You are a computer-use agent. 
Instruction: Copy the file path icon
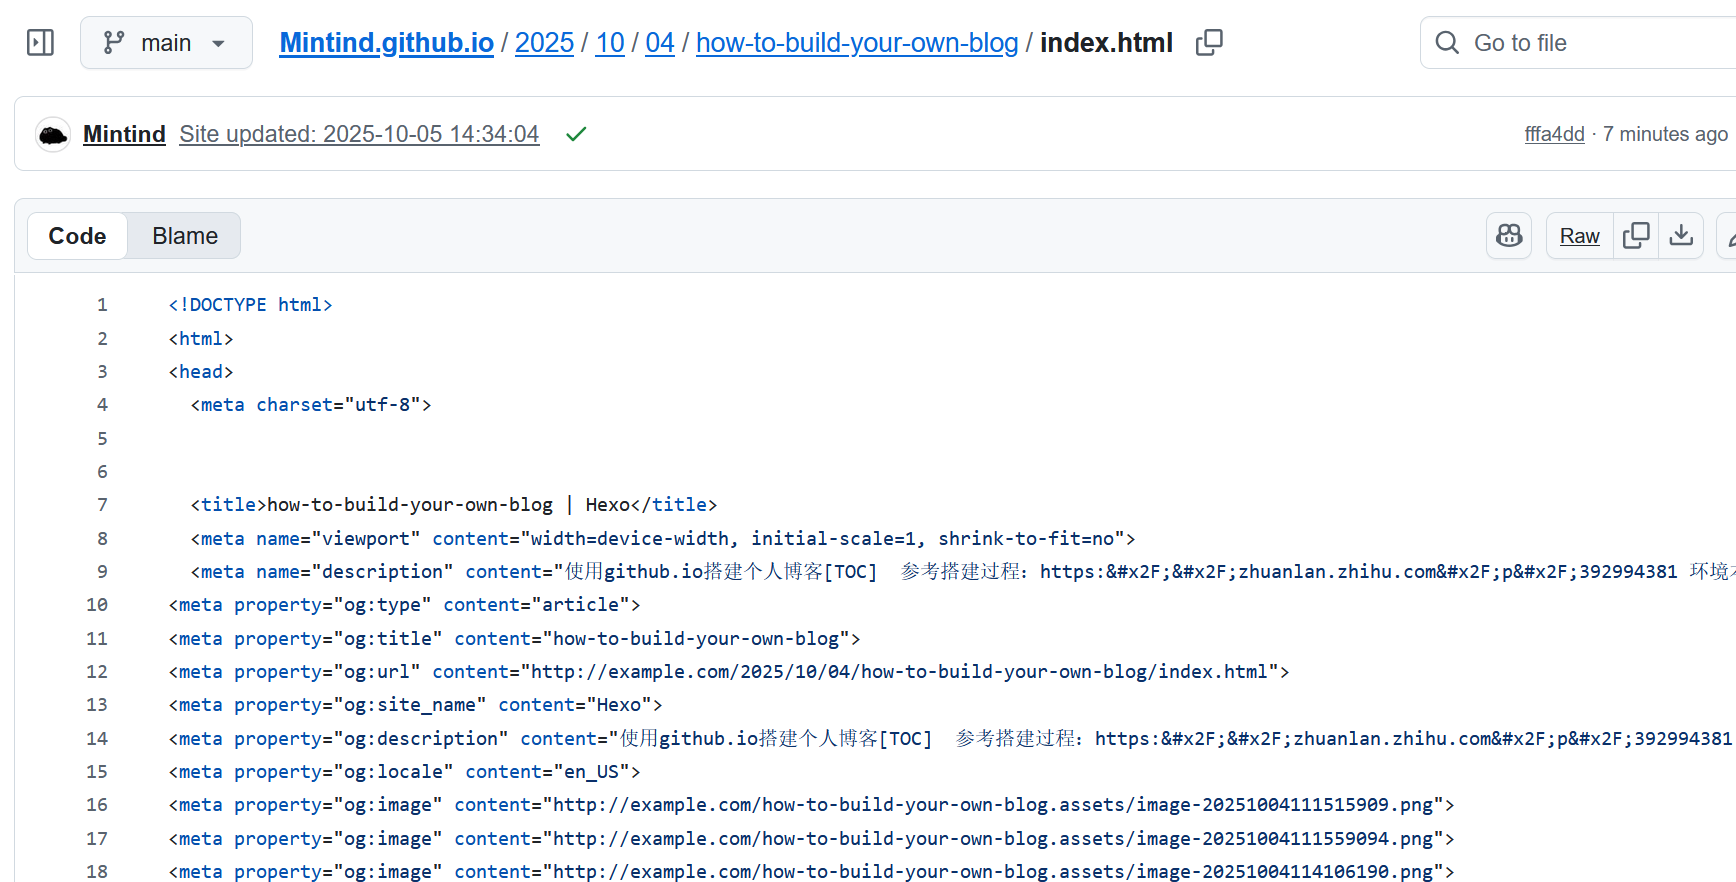[x=1209, y=43]
